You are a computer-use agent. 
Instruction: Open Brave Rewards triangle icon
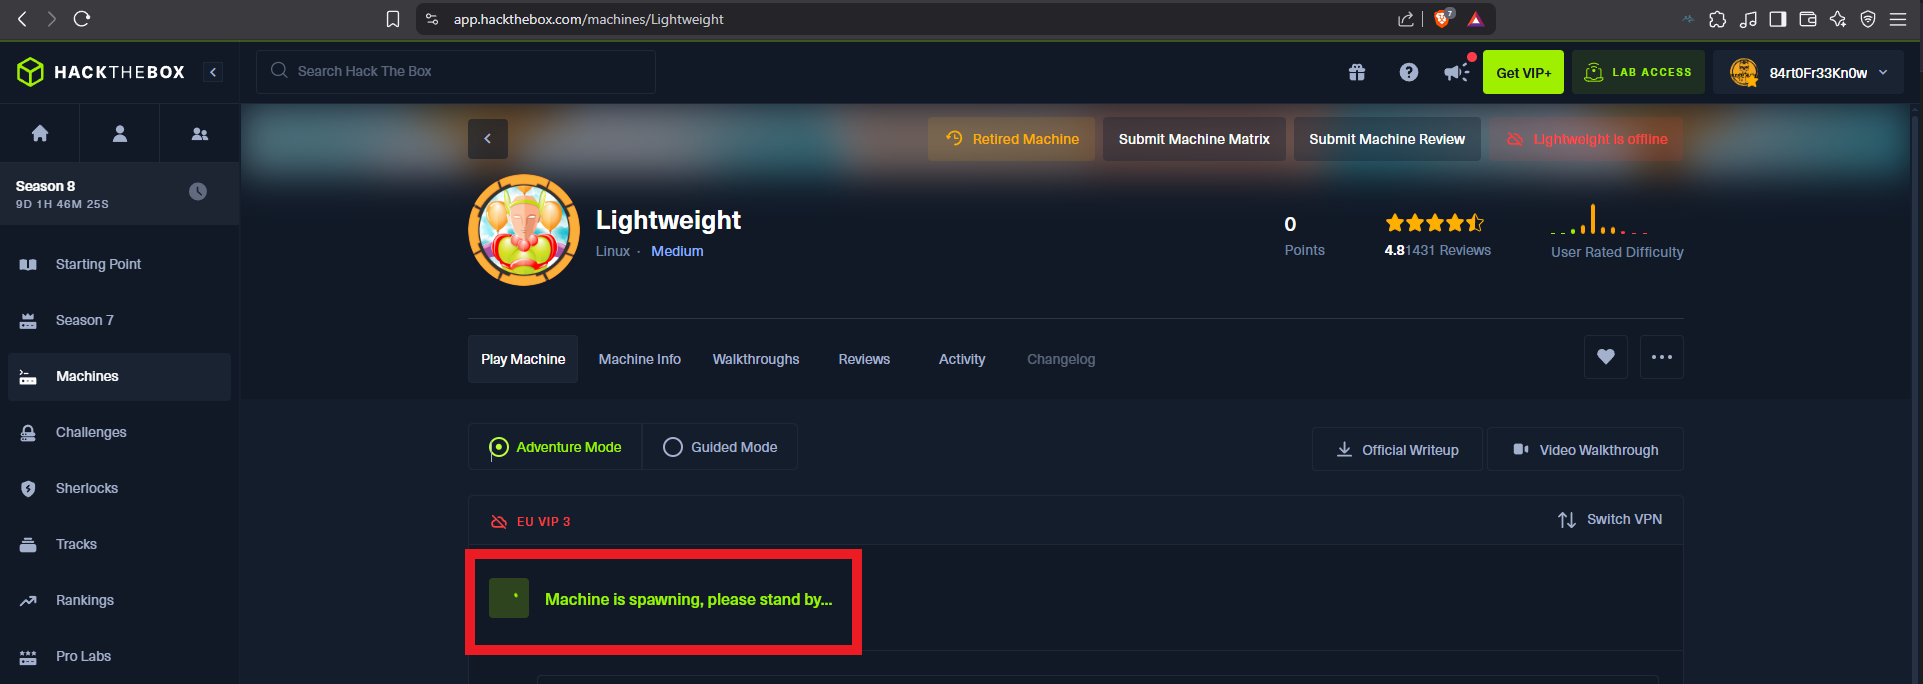pyautogui.click(x=1476, y=19)
